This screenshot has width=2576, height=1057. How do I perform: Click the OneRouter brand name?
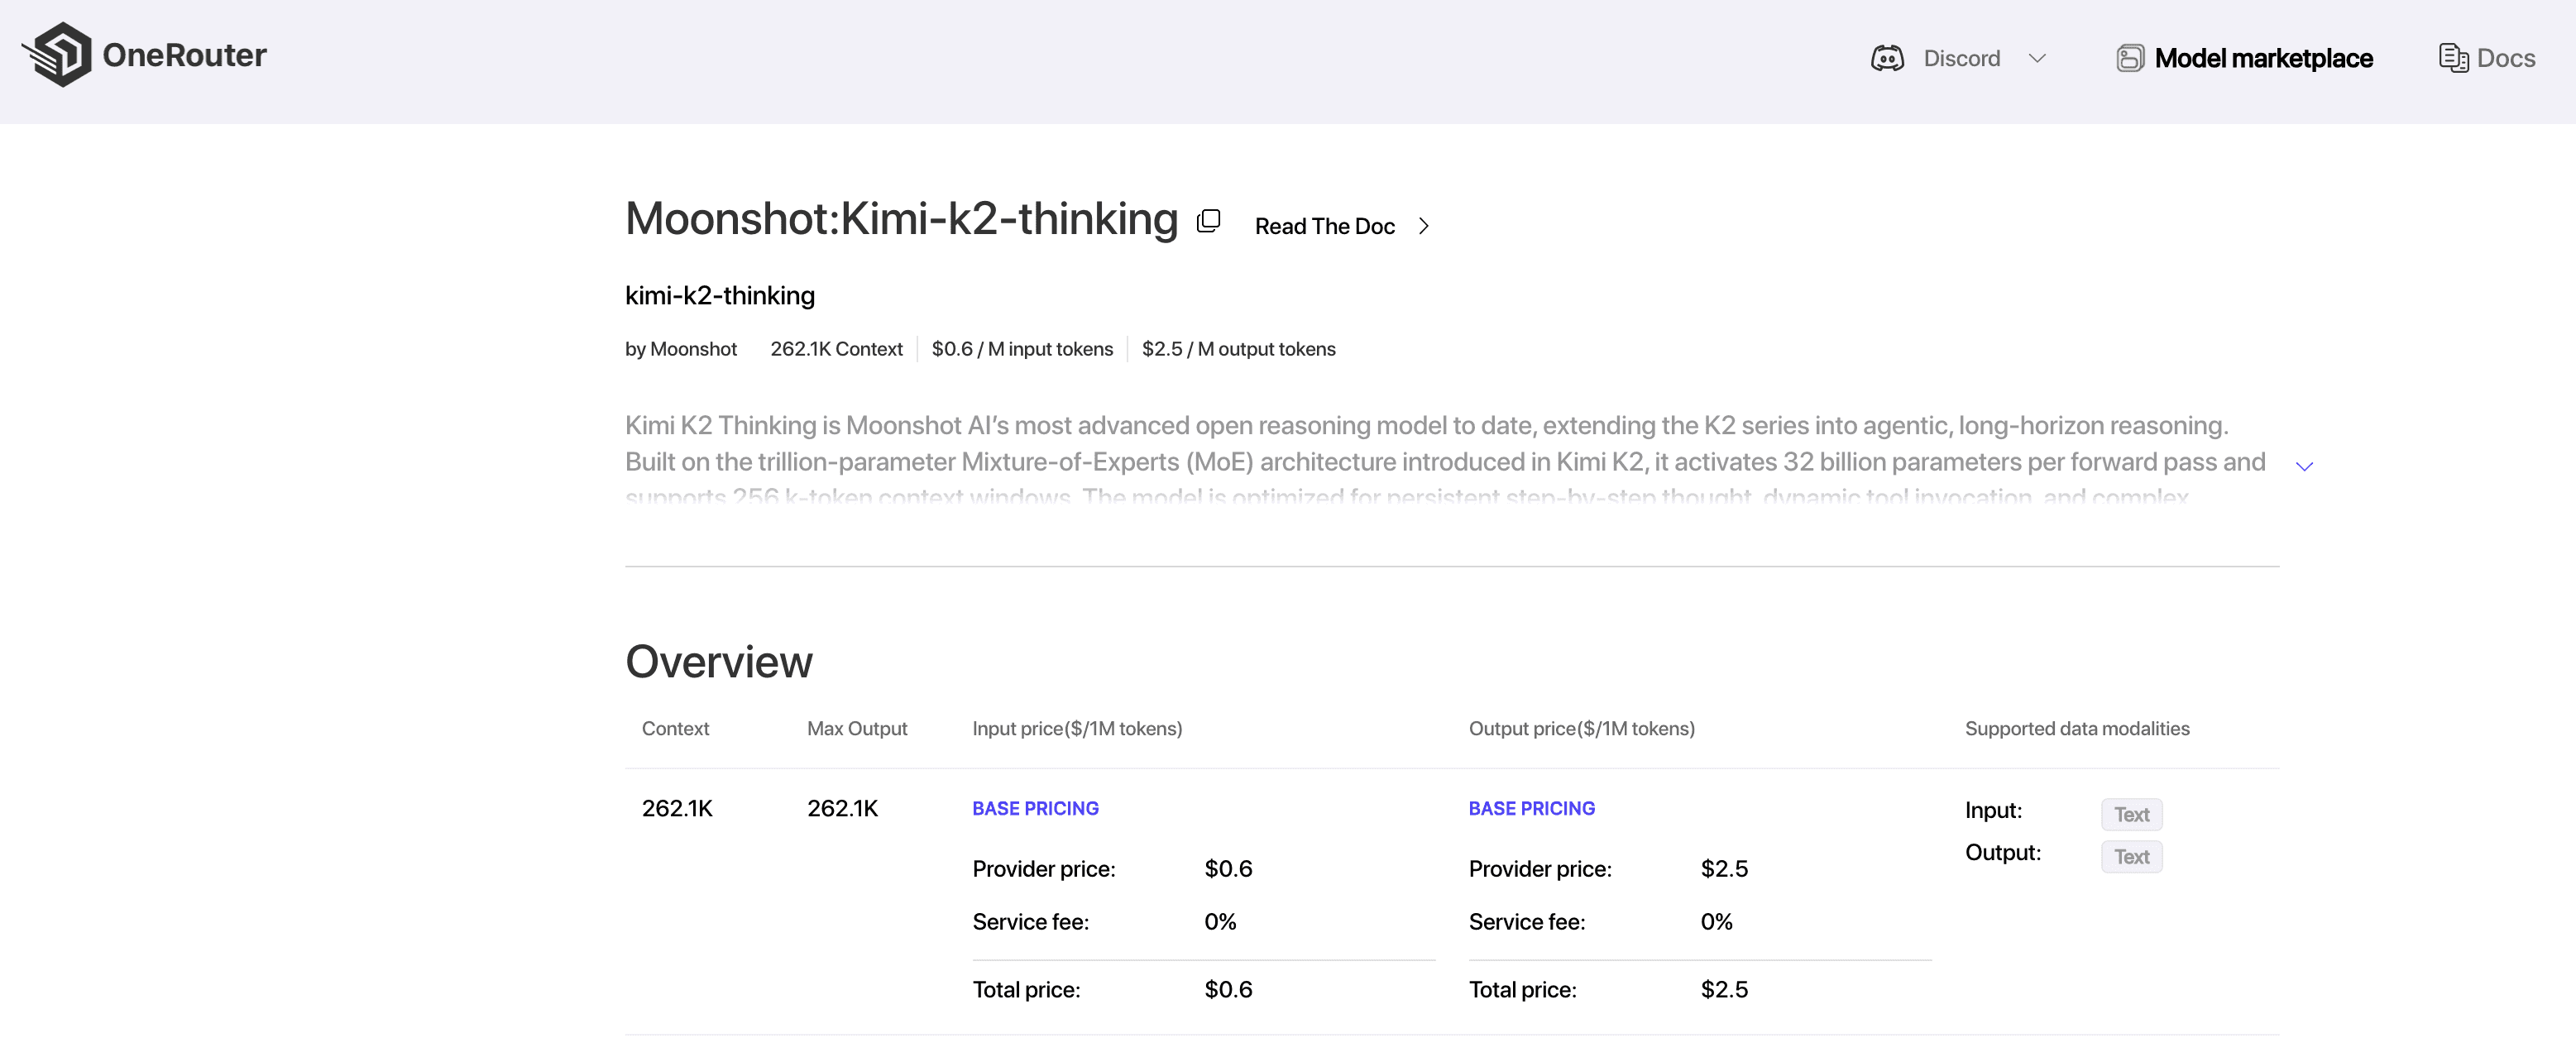[184, 55]
